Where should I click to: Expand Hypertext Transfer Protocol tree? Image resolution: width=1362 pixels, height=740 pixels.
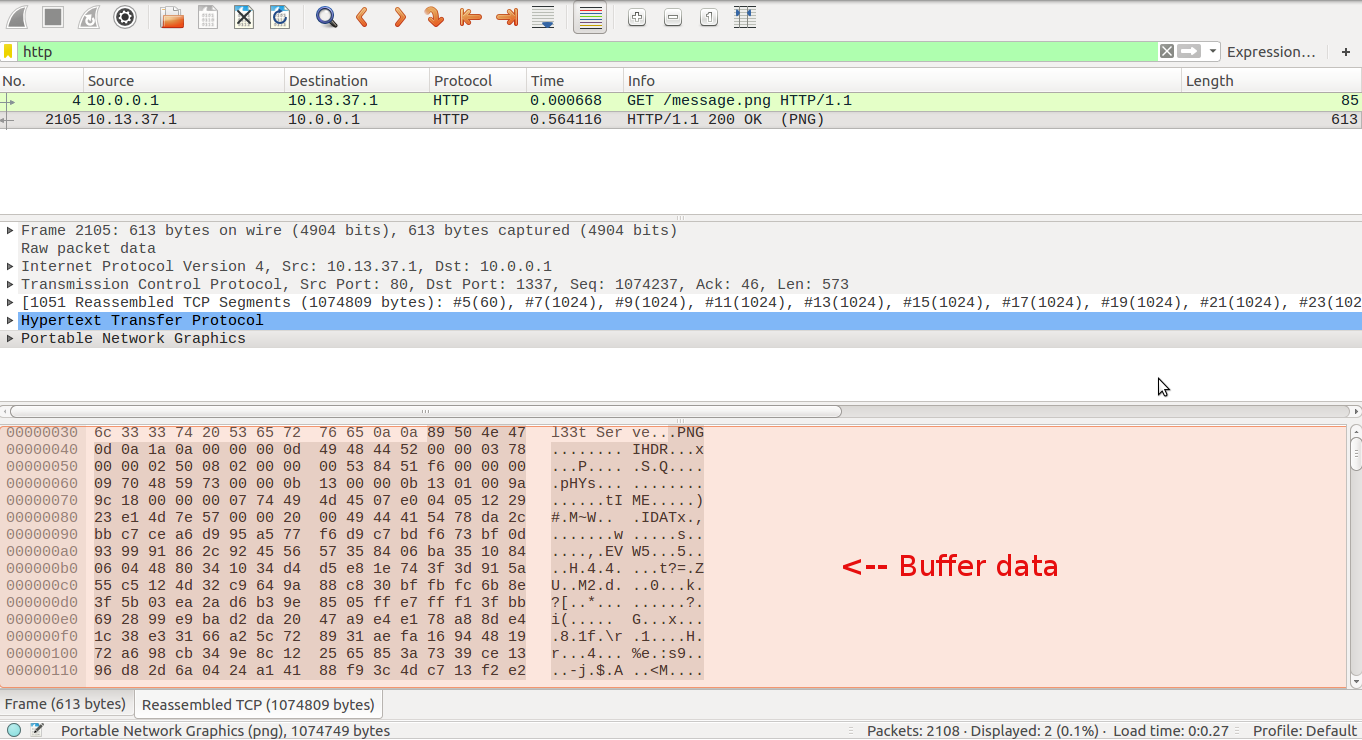pos(10,321)
